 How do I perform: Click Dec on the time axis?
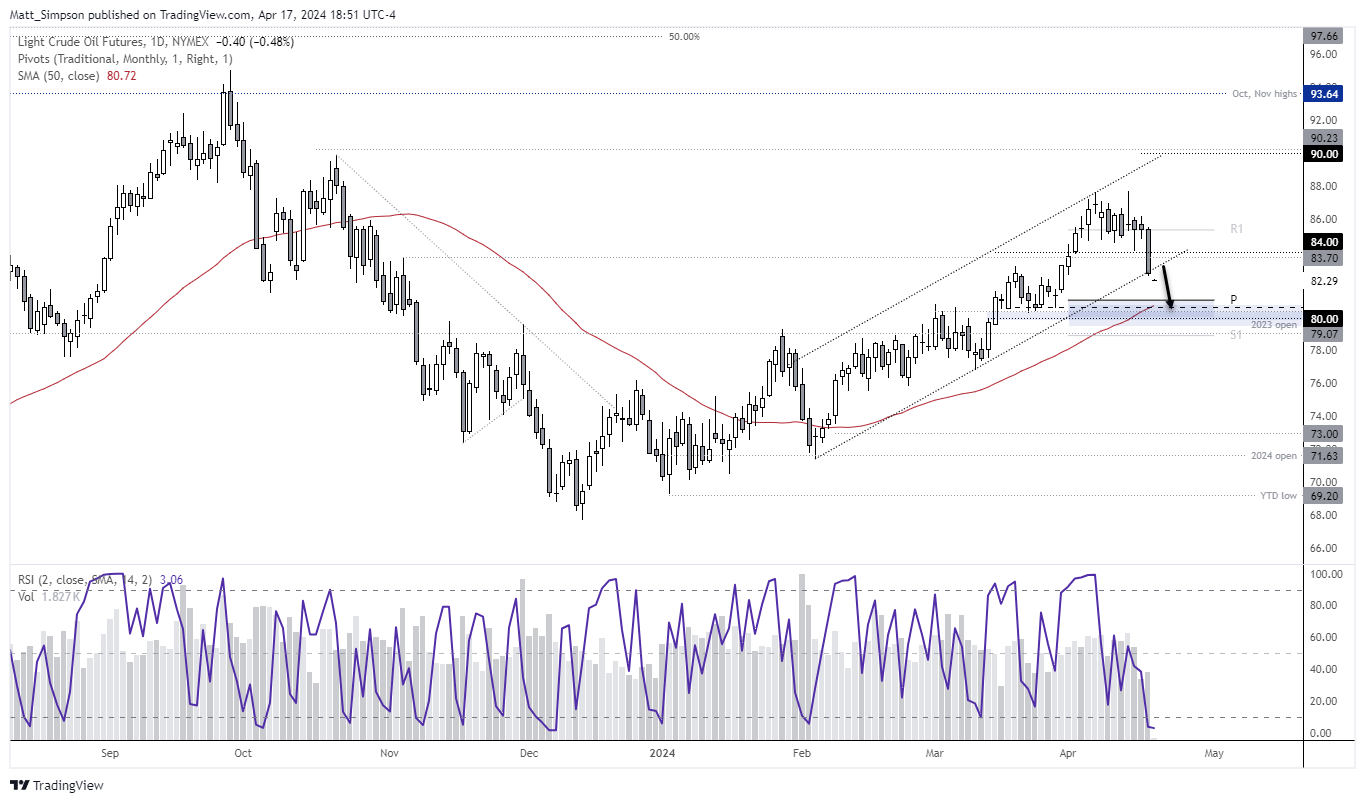(x=529, y=752)
